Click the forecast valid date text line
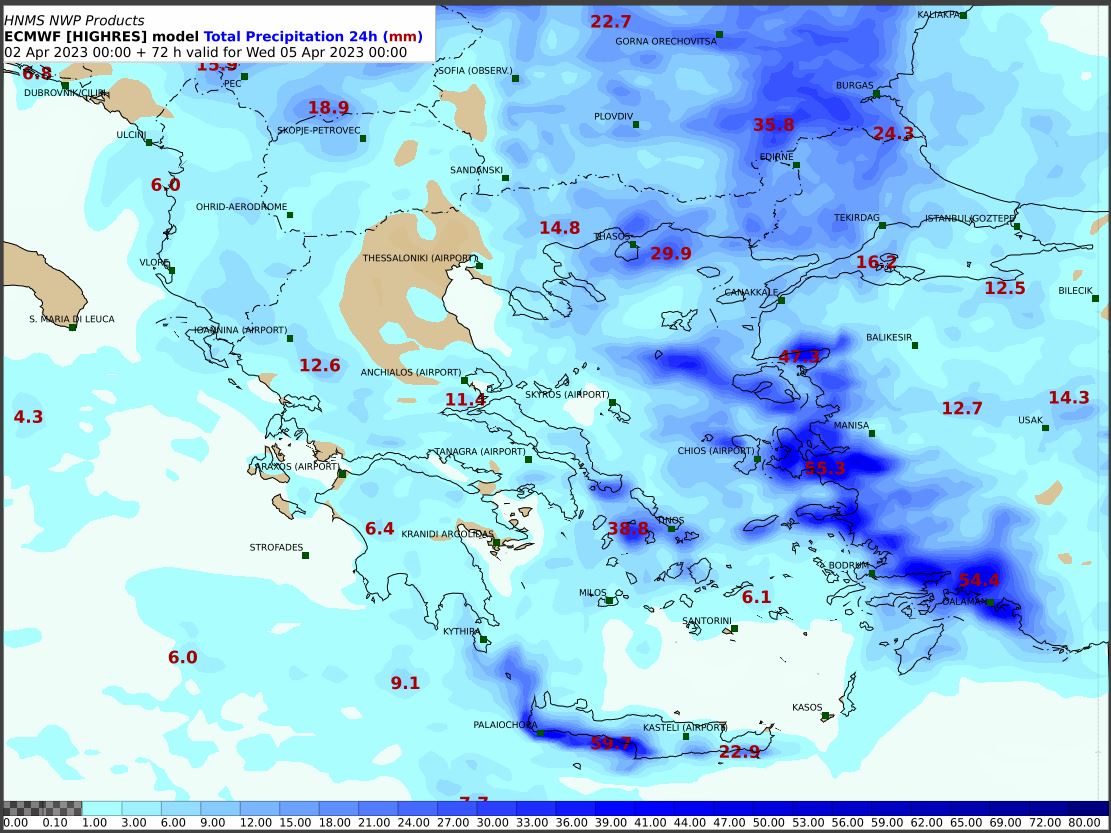1111x833 pixels. 205,52
